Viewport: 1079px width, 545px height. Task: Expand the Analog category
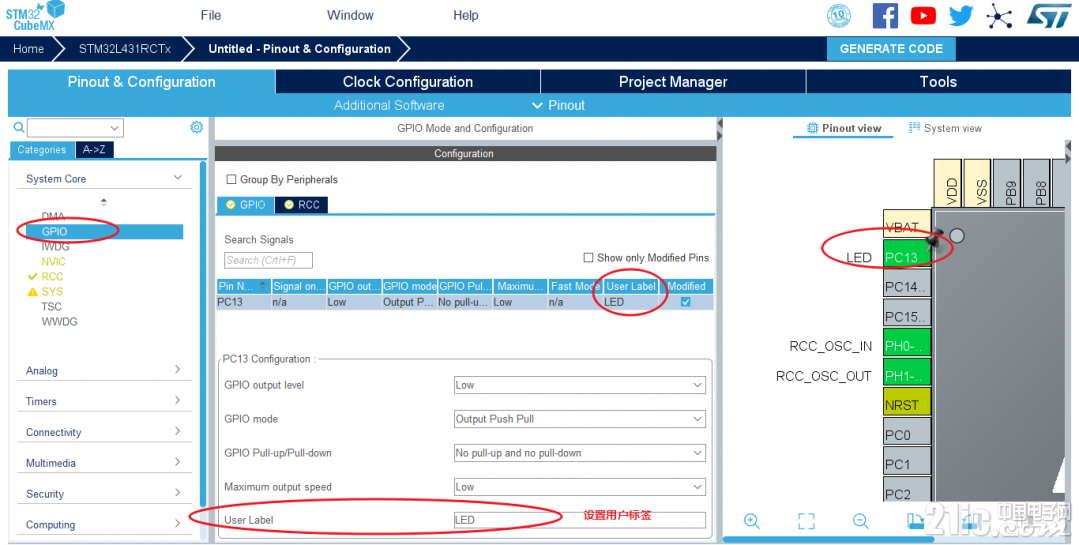178,370
